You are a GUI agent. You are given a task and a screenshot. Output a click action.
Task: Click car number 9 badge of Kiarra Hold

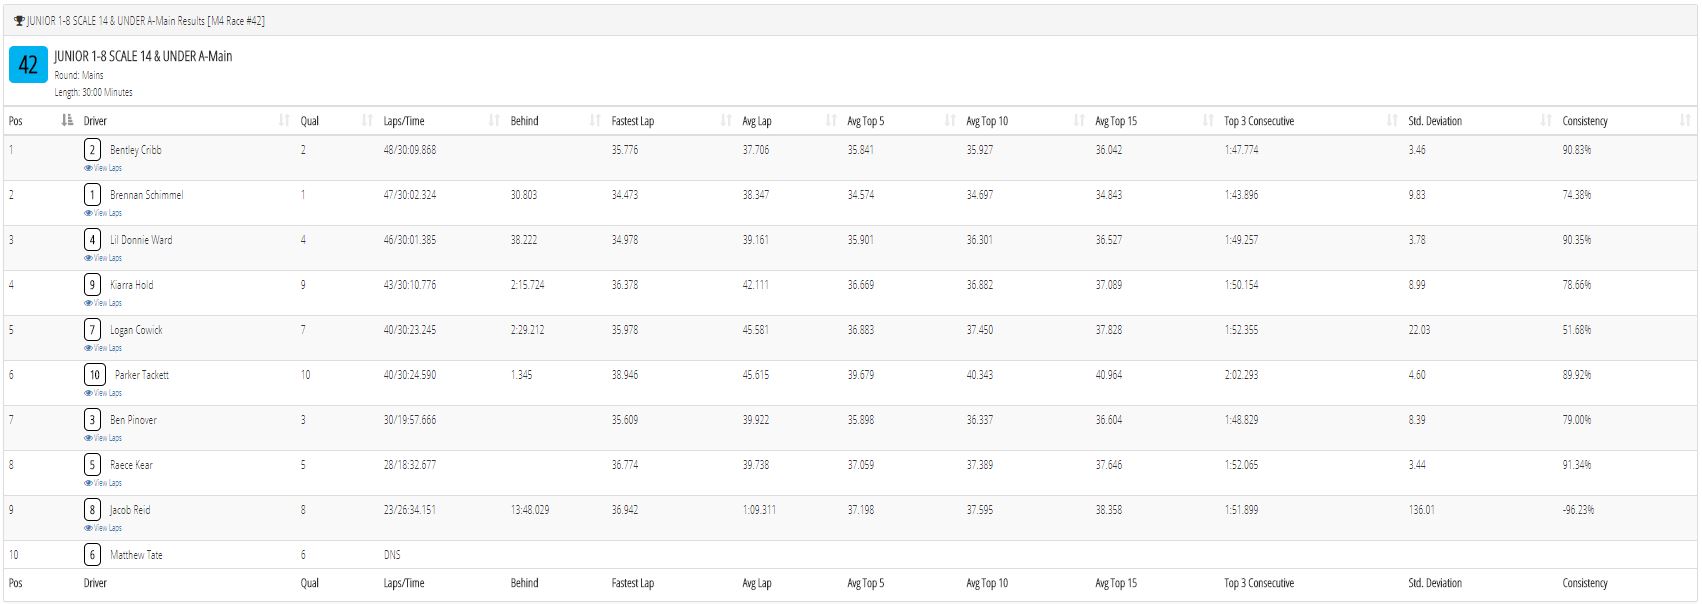(92, 285)
